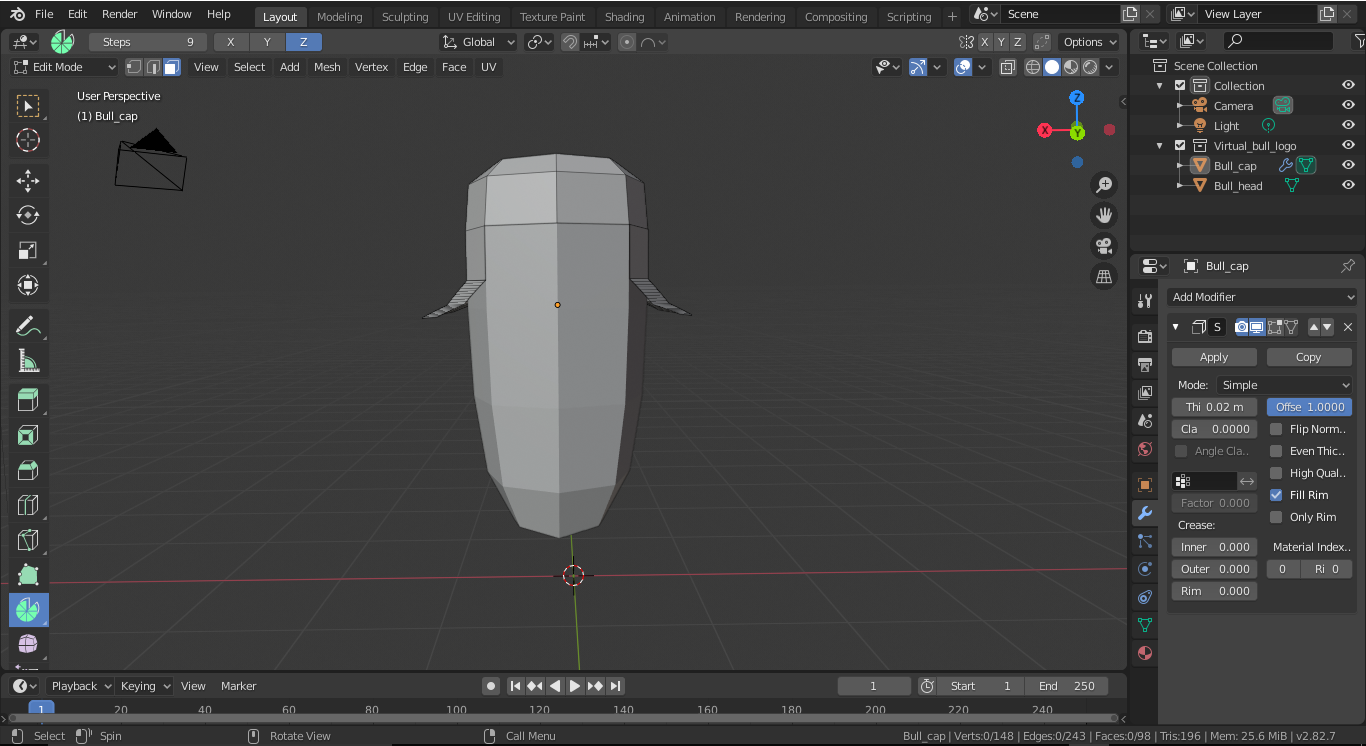Open the Object Data mesh properties tab
Viewport: 1366px width, 746px height.
tap(1145, 625)
